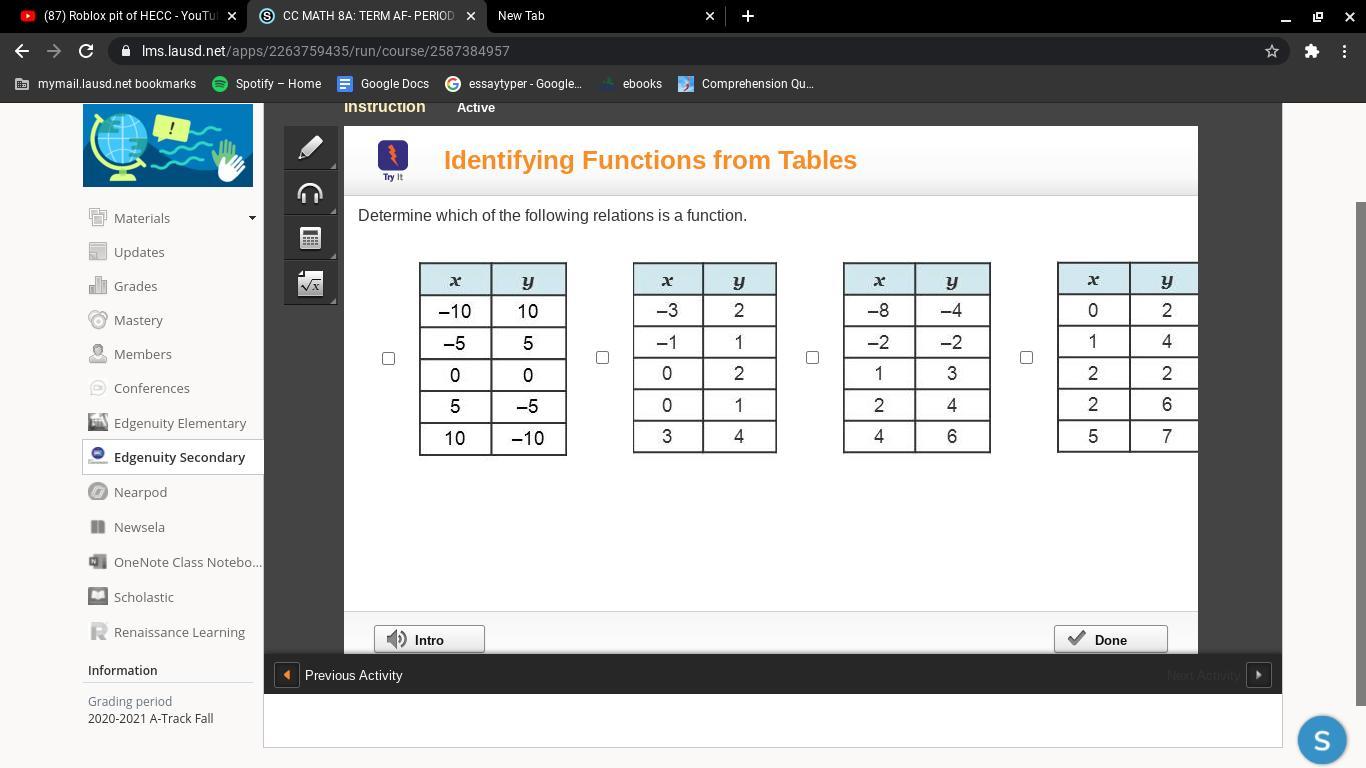The width and height of the screenshot is (1366, 768).
Task: Click the Edgenuity Elementary icon
Action: (98, 423)
